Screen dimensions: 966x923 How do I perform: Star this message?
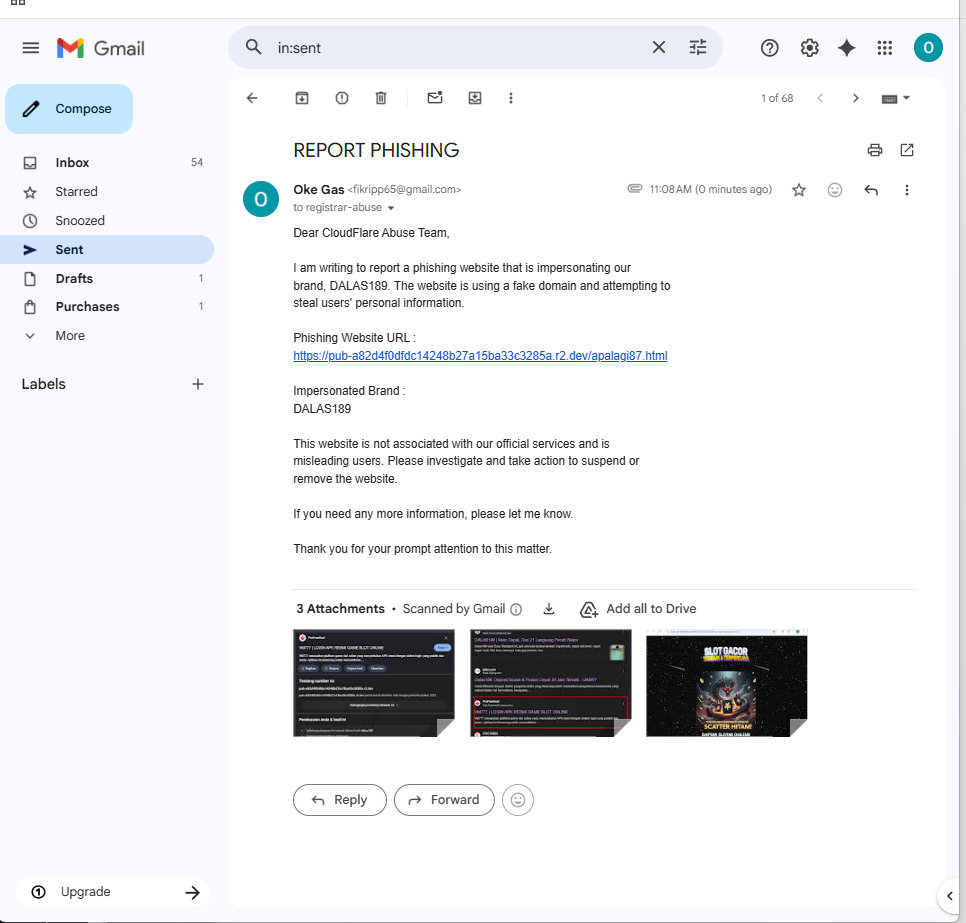799,190
